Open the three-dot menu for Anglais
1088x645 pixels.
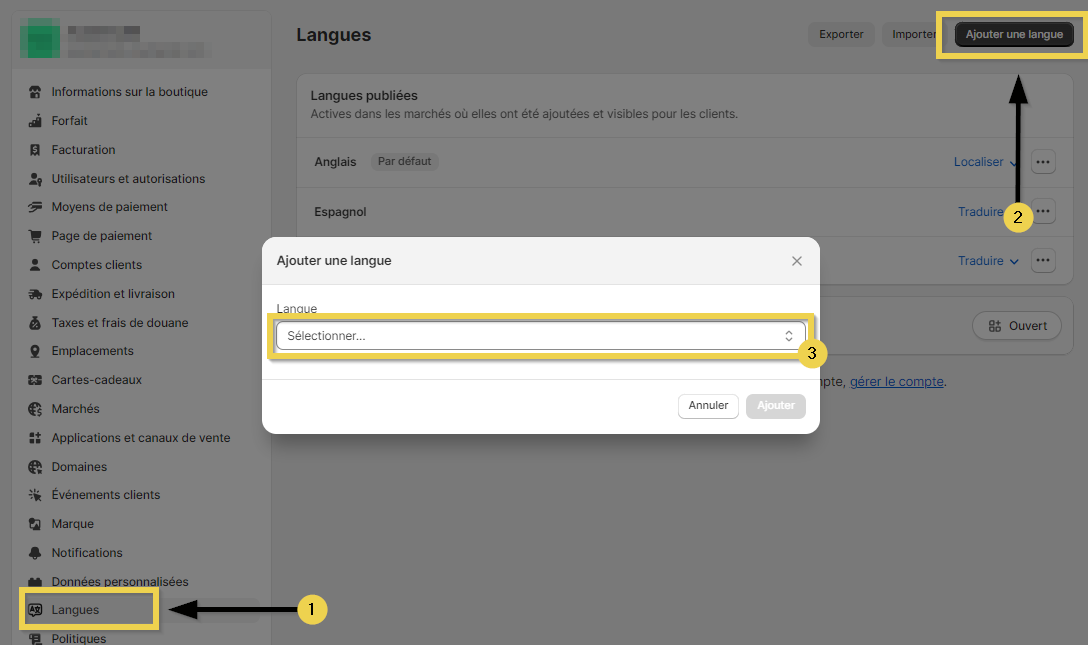(1043, 162)
